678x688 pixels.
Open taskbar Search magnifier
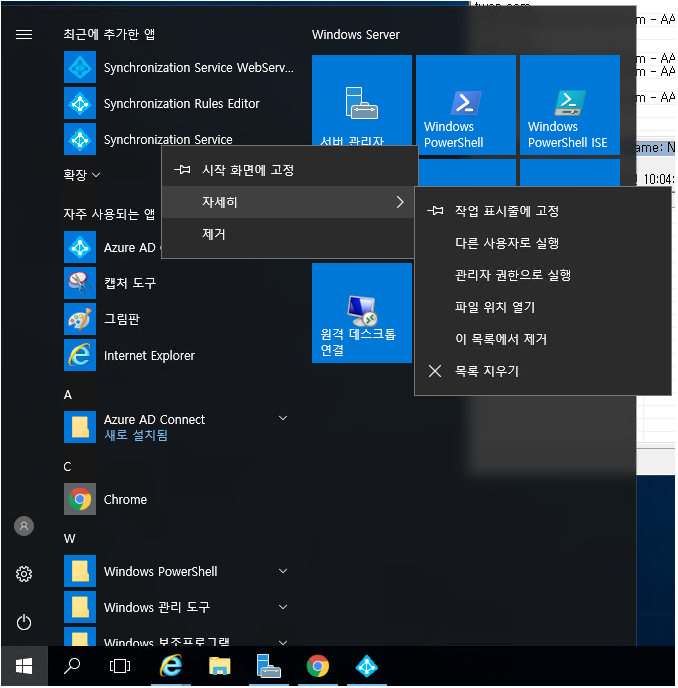pyautogui.click(x=72, y=666)
